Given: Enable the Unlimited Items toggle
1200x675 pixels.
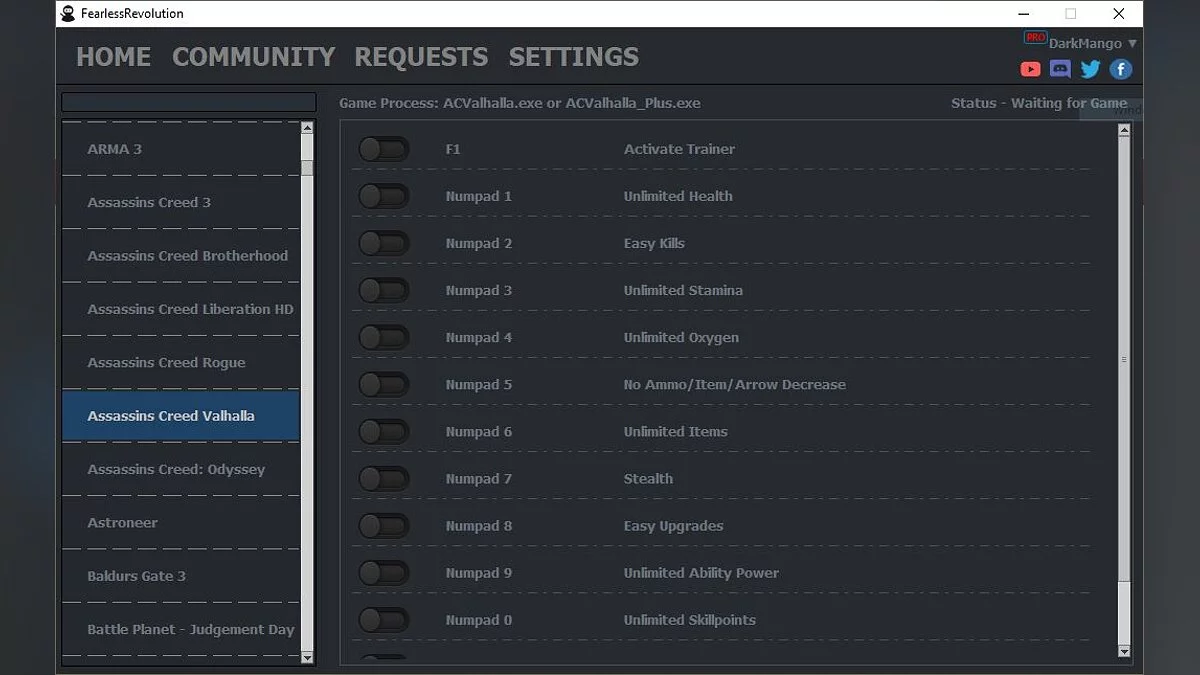Looking at the screenshot, I should click(x=384, y=431).
